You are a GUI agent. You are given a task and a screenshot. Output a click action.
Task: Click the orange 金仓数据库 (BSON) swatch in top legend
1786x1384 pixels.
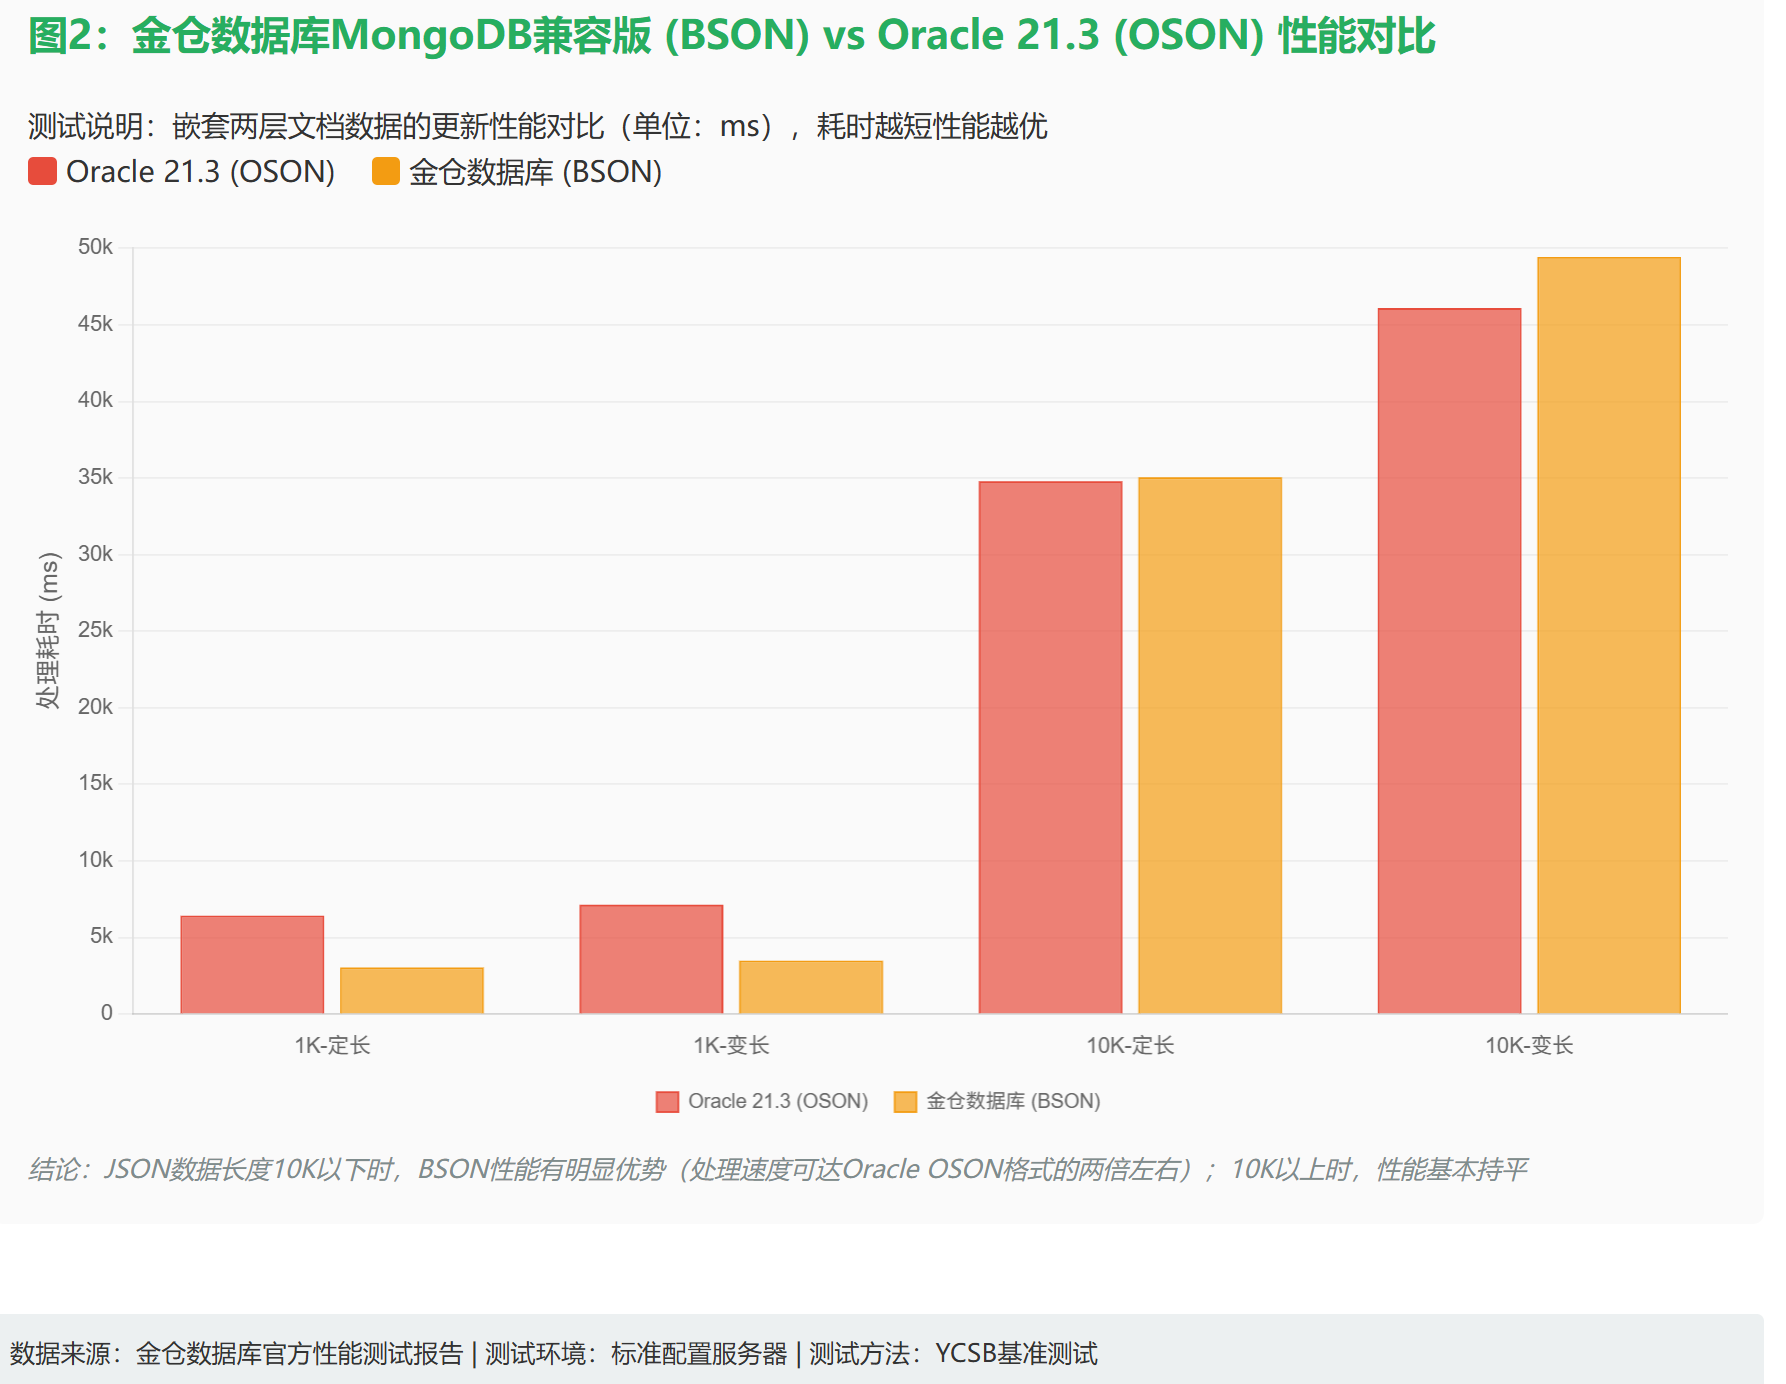[x=386, y=172]
